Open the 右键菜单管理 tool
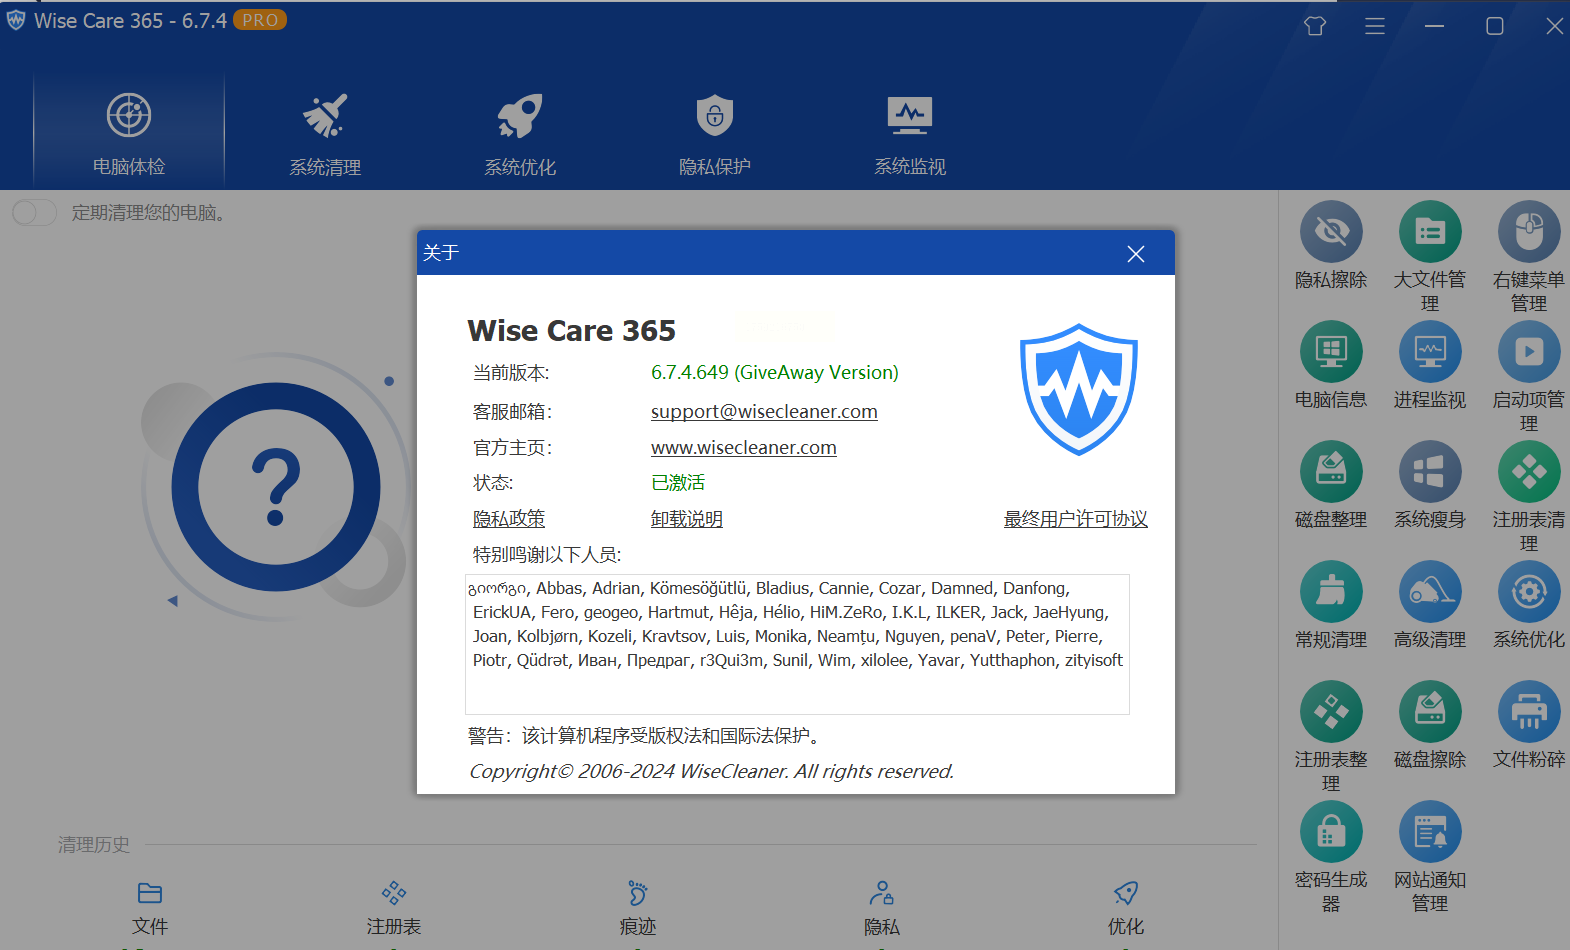1570x950 pixels. tap(1529, 257)
